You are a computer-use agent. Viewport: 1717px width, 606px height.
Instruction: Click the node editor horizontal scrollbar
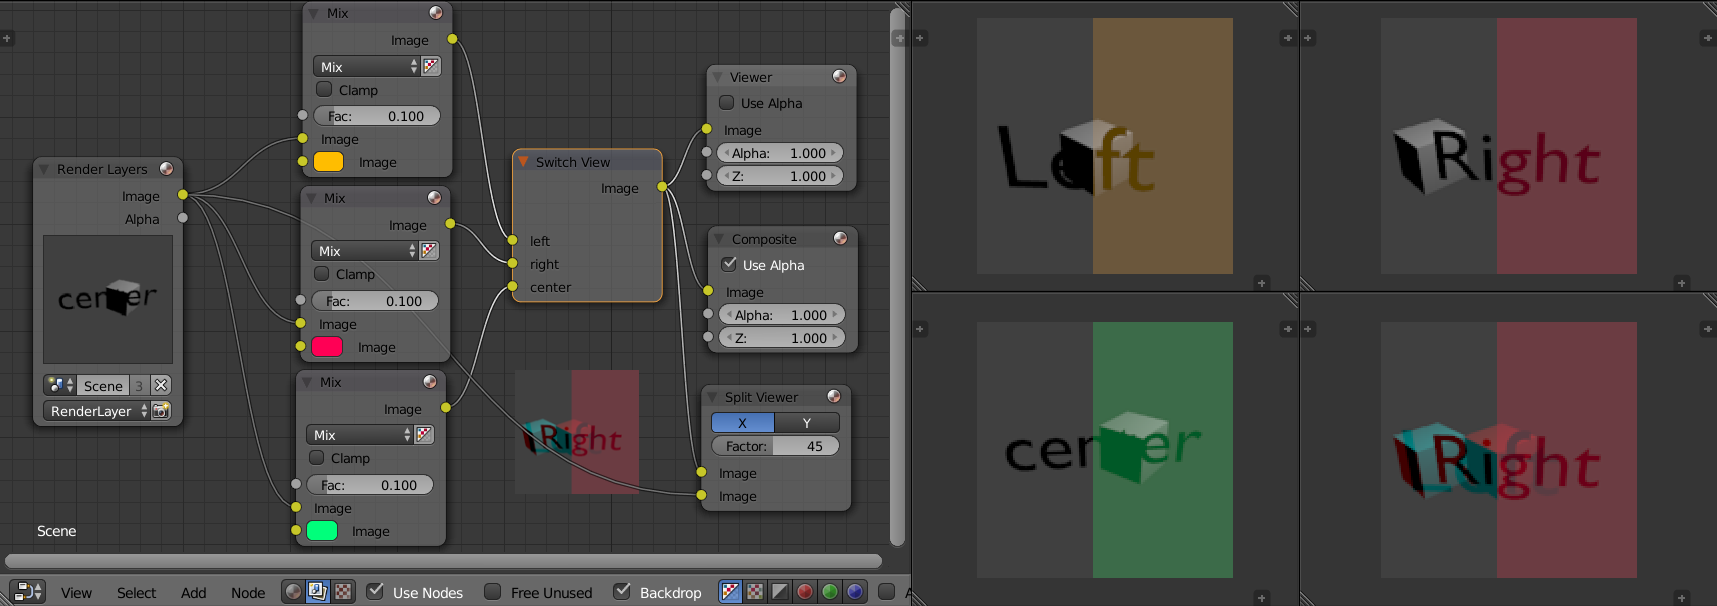coord(443,561)
